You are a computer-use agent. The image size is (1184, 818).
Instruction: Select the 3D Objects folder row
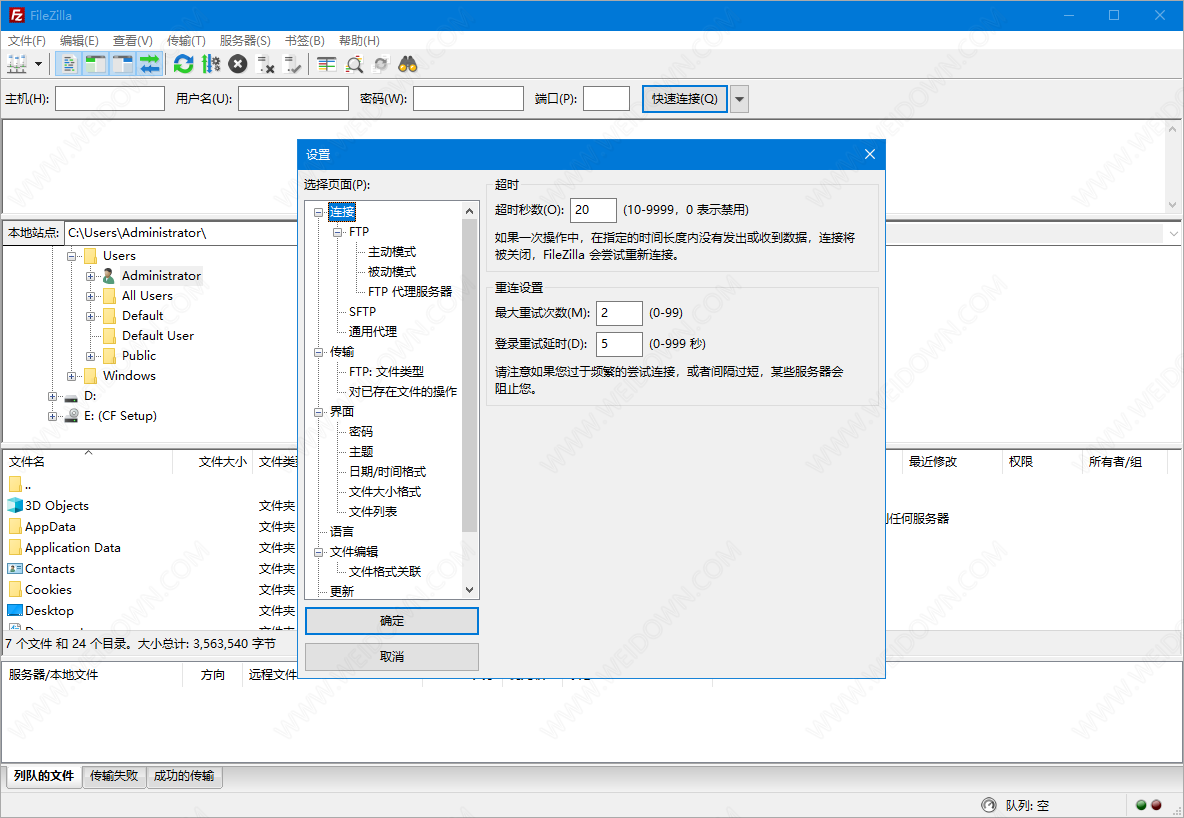[57, 505]
